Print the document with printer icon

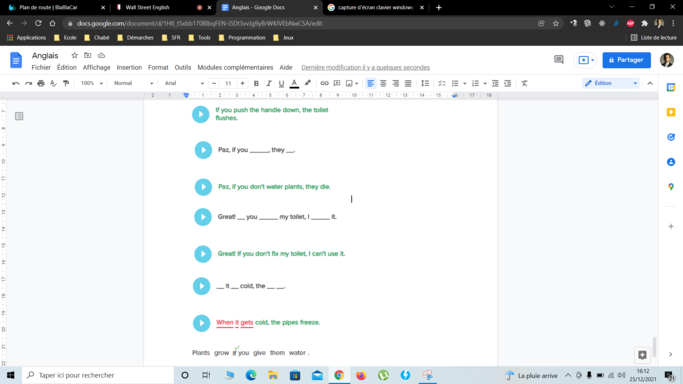[41, 83]
